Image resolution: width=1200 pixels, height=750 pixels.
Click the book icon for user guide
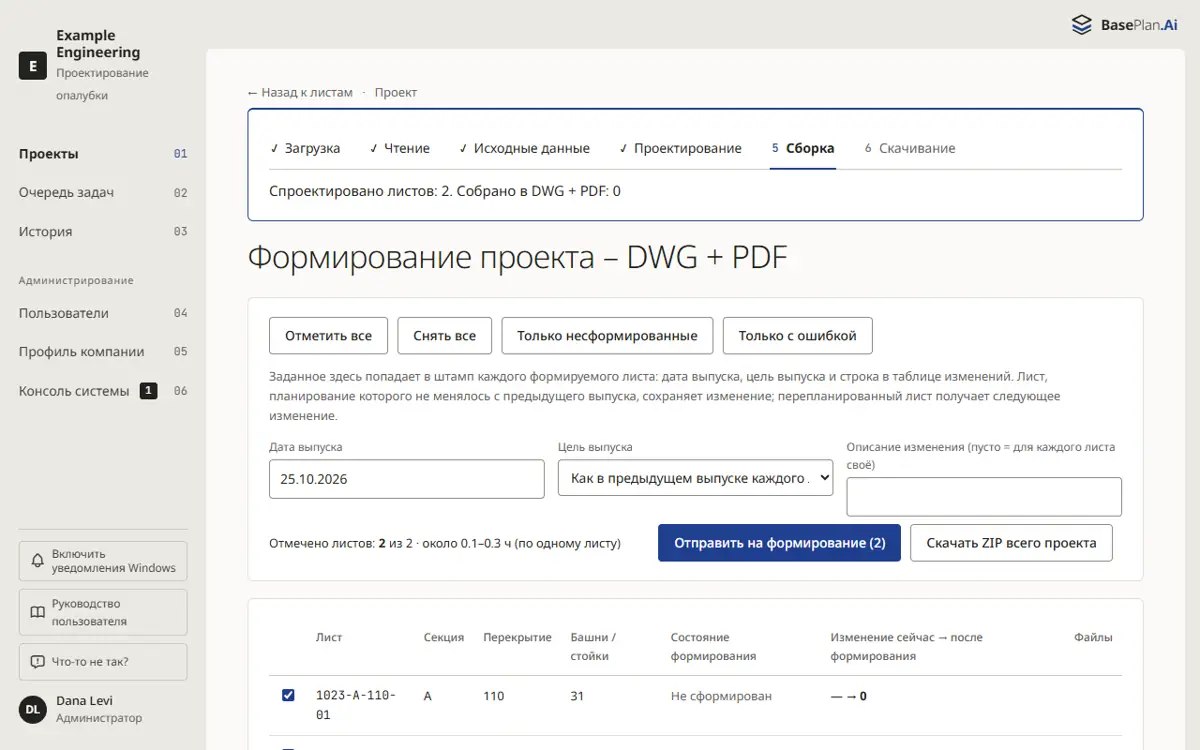click(37, 612)
